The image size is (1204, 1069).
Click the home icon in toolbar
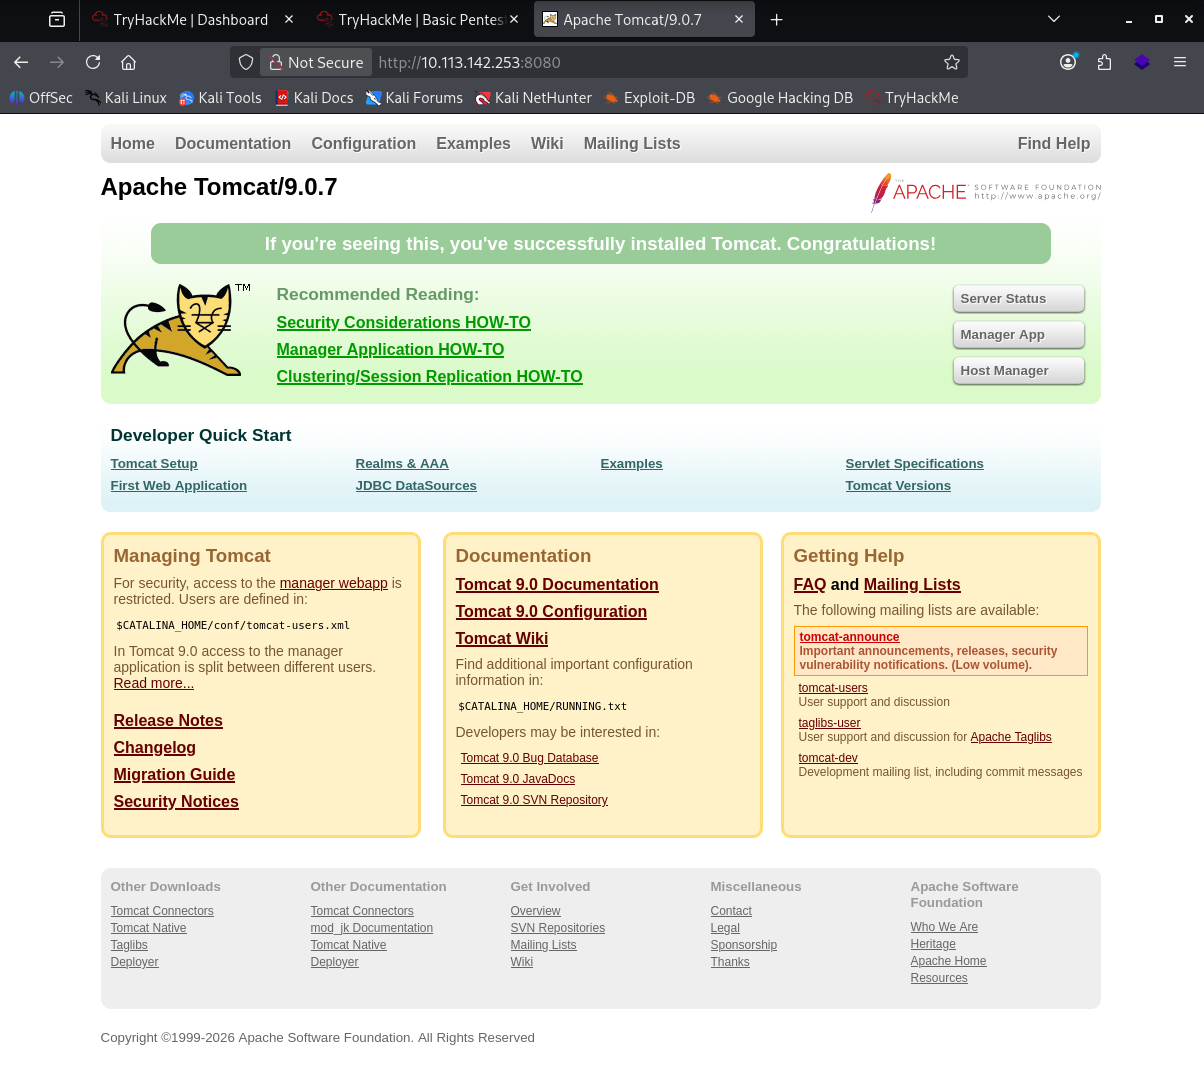click(x=128, y=62)
